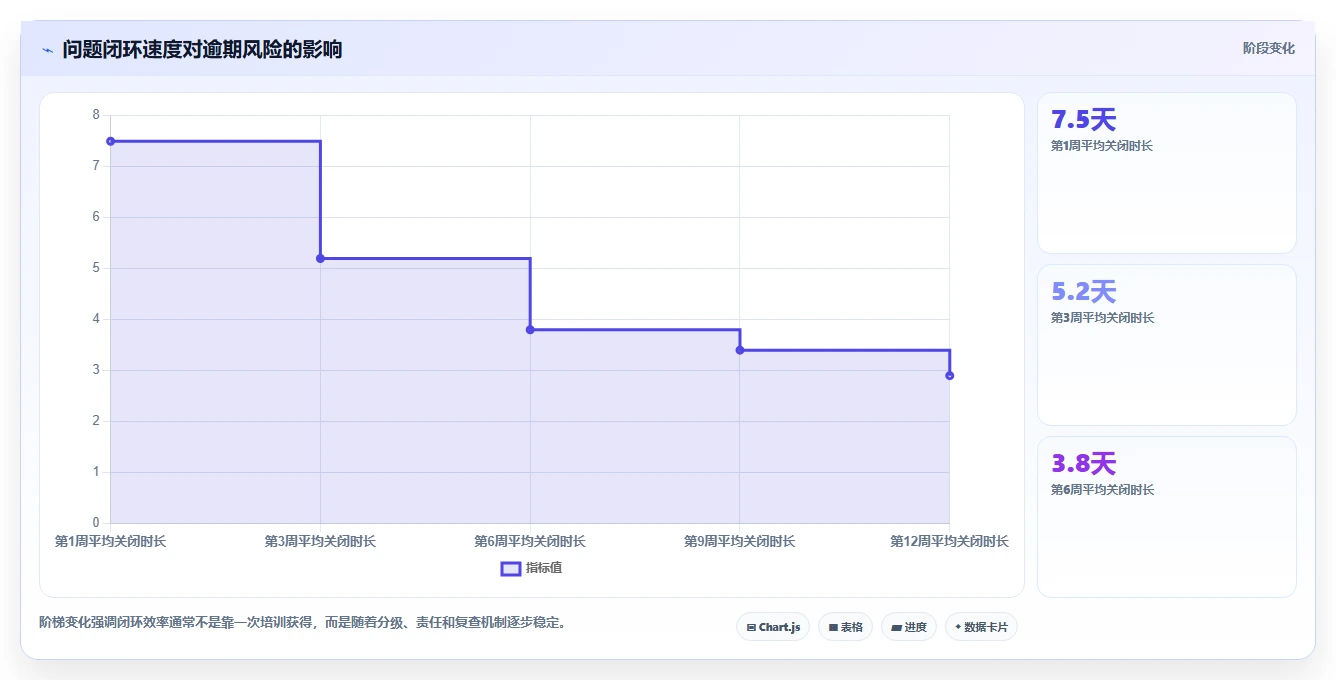Select the Chart.js tag

click(x=773, y=627)
